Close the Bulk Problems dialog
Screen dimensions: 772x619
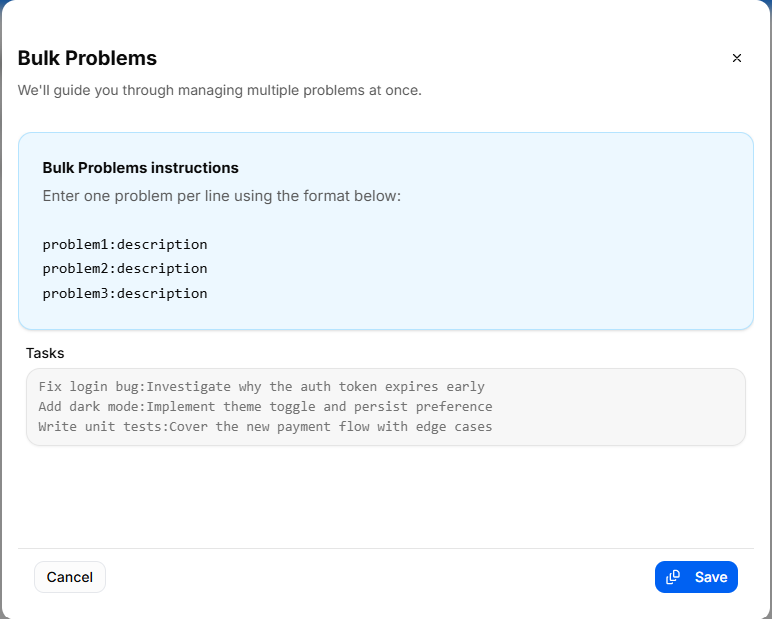tap(737, 58)
